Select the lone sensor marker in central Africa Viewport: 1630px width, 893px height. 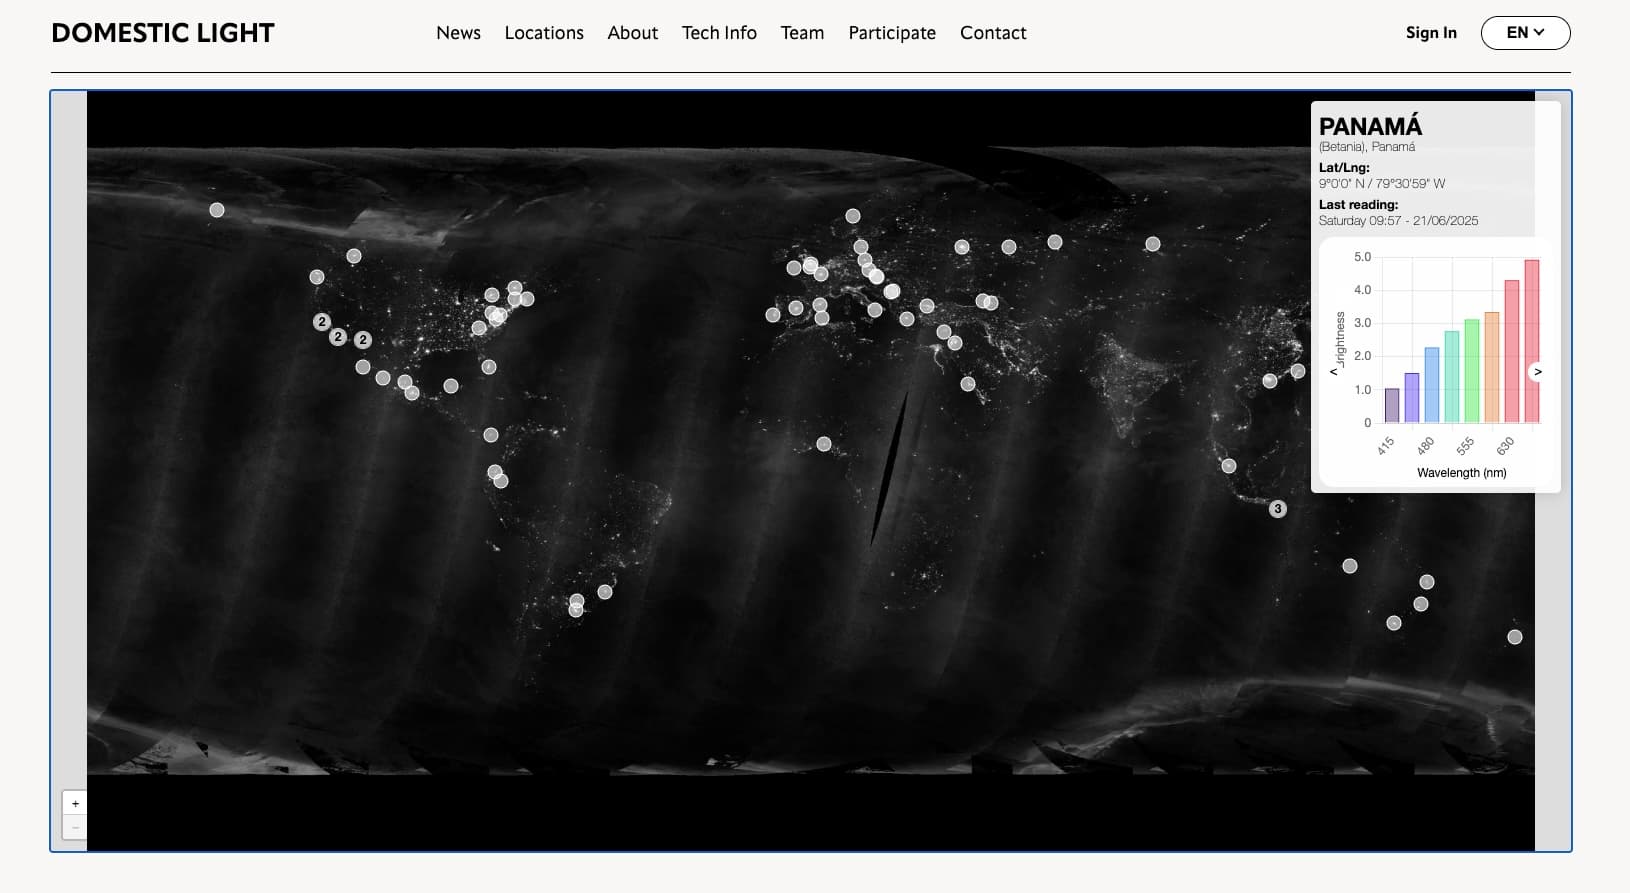[824, 444]
